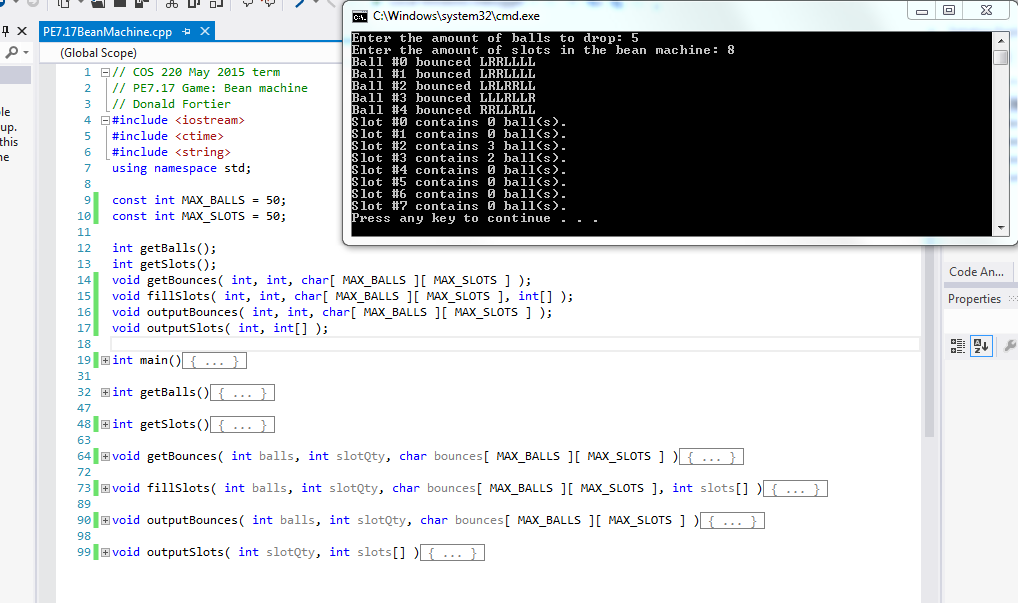
Task: Click the 'void outputSlots( int, int[] );' prototype
Action: pyautogui.click(x=220, y=328)
